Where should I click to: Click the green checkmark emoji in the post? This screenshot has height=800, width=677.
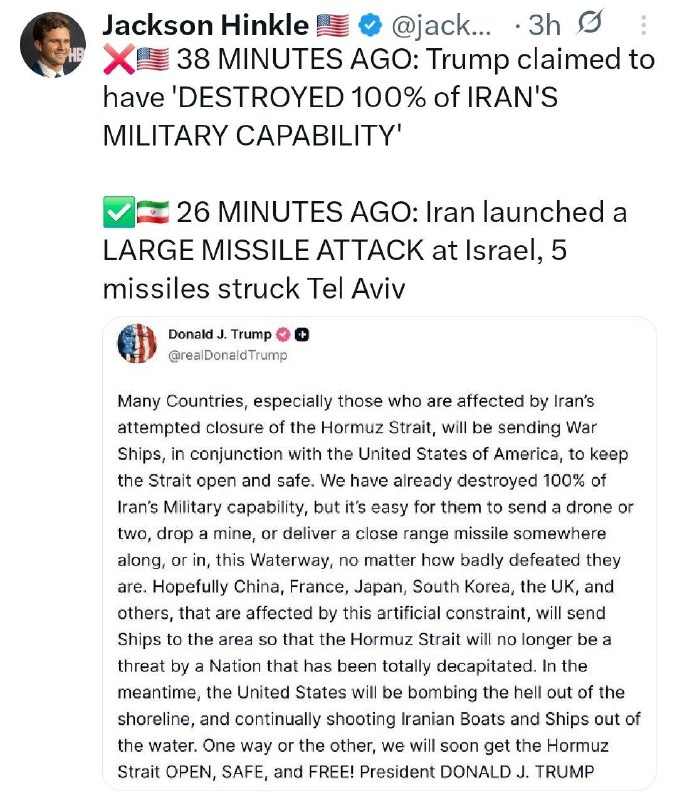[x=119, y=212]
